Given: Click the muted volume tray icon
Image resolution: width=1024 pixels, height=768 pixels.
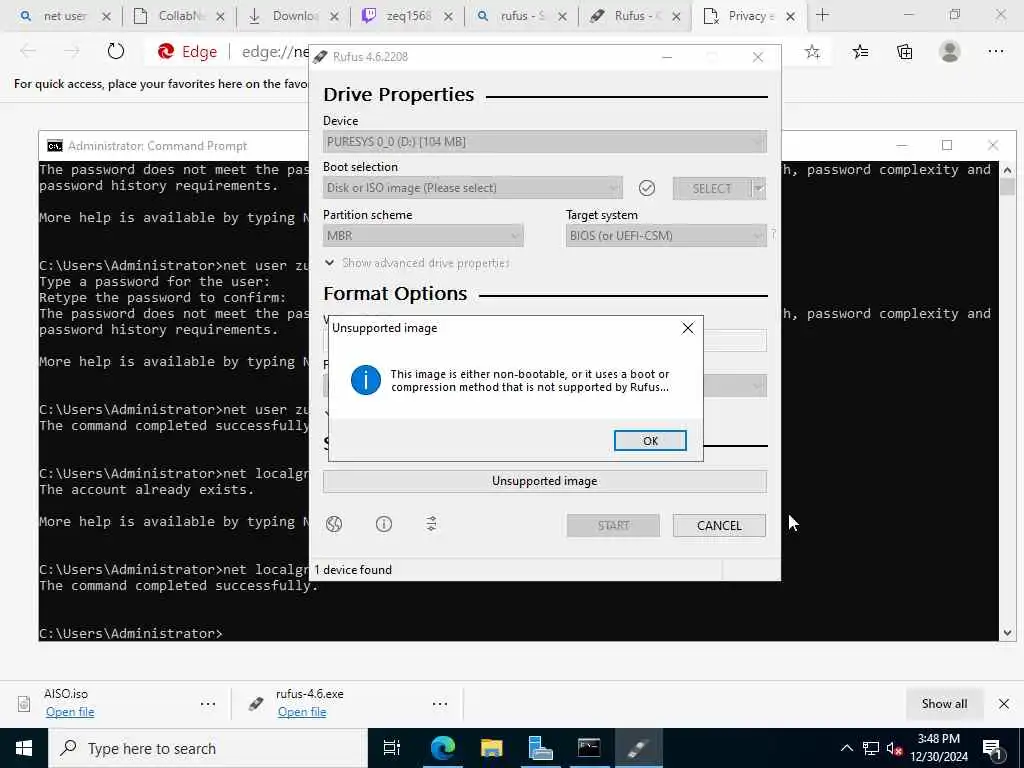Looking at the screenshot, I should (894, 748).
